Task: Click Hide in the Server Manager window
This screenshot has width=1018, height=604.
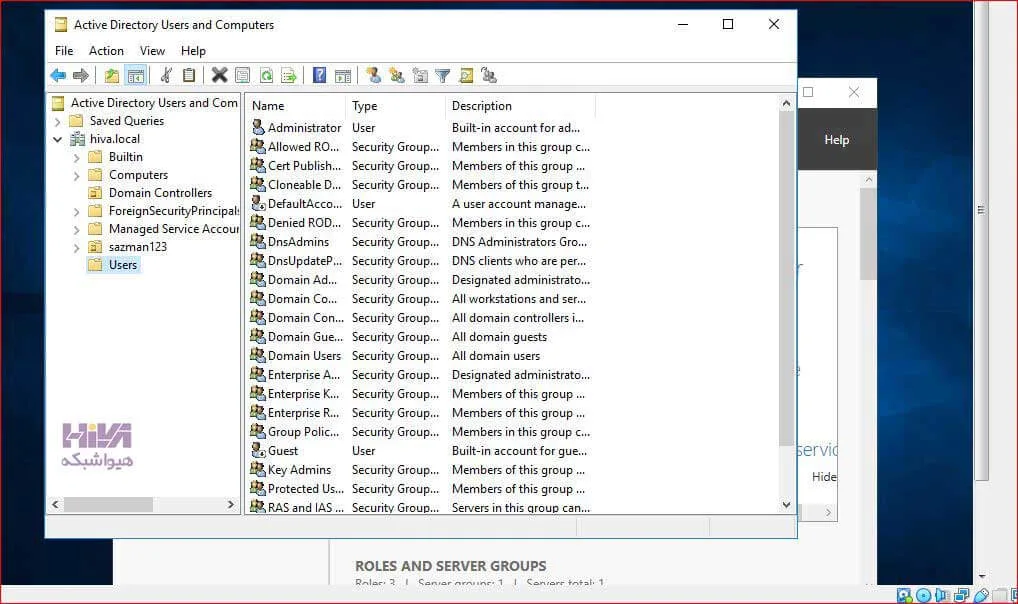Action: pos(824,477)
